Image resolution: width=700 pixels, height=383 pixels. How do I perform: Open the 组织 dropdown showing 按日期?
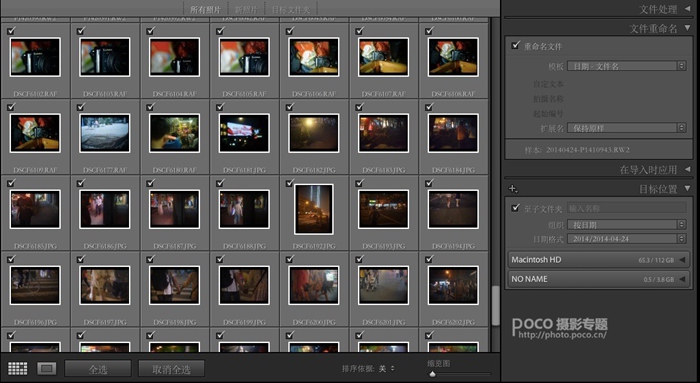(626, 225)
